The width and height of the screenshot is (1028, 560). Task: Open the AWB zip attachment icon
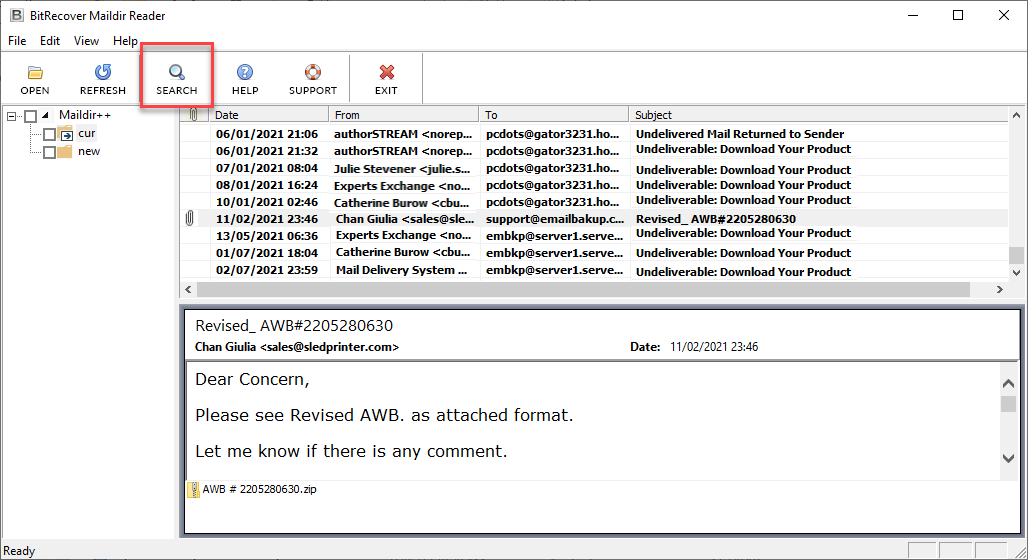coord(193,489)
